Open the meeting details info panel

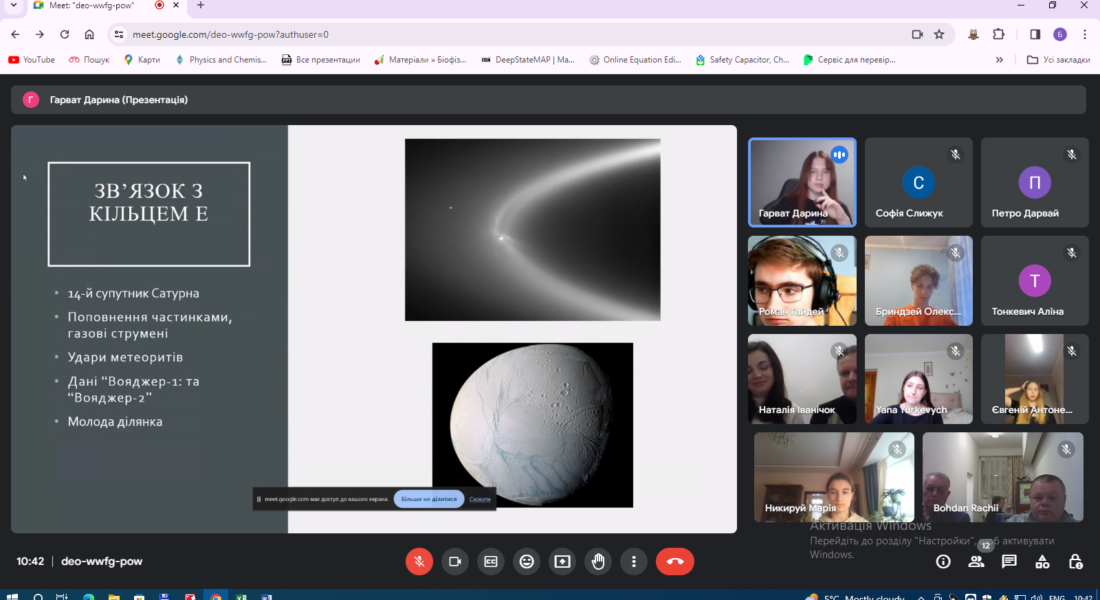[943, 562]
